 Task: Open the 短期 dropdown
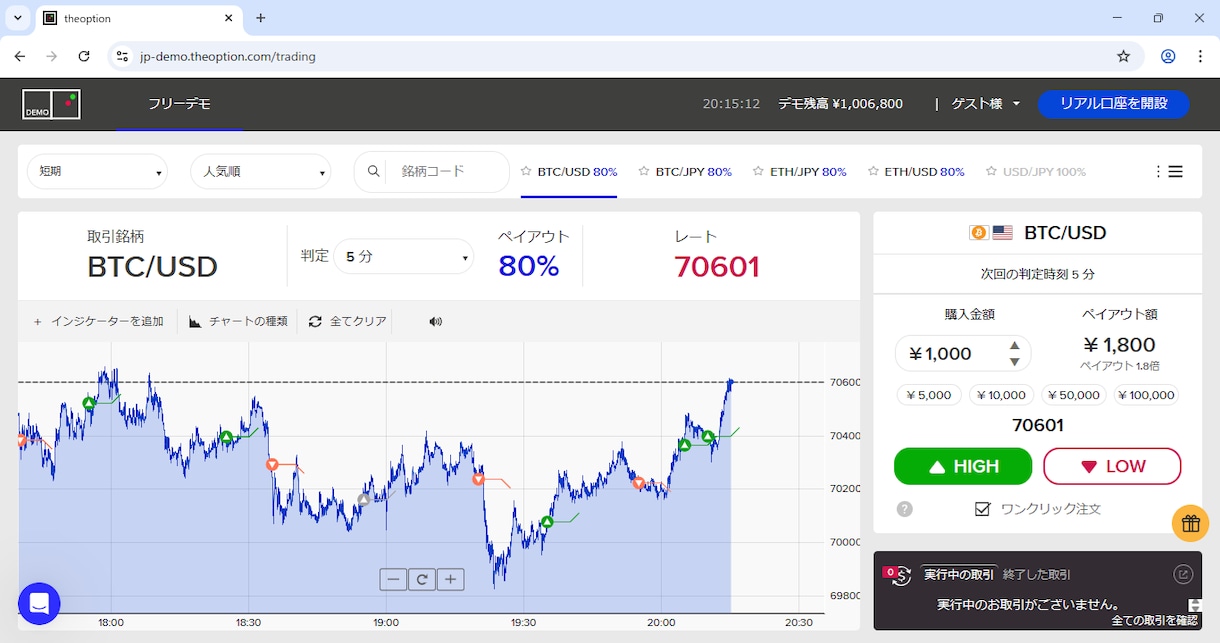97,172
